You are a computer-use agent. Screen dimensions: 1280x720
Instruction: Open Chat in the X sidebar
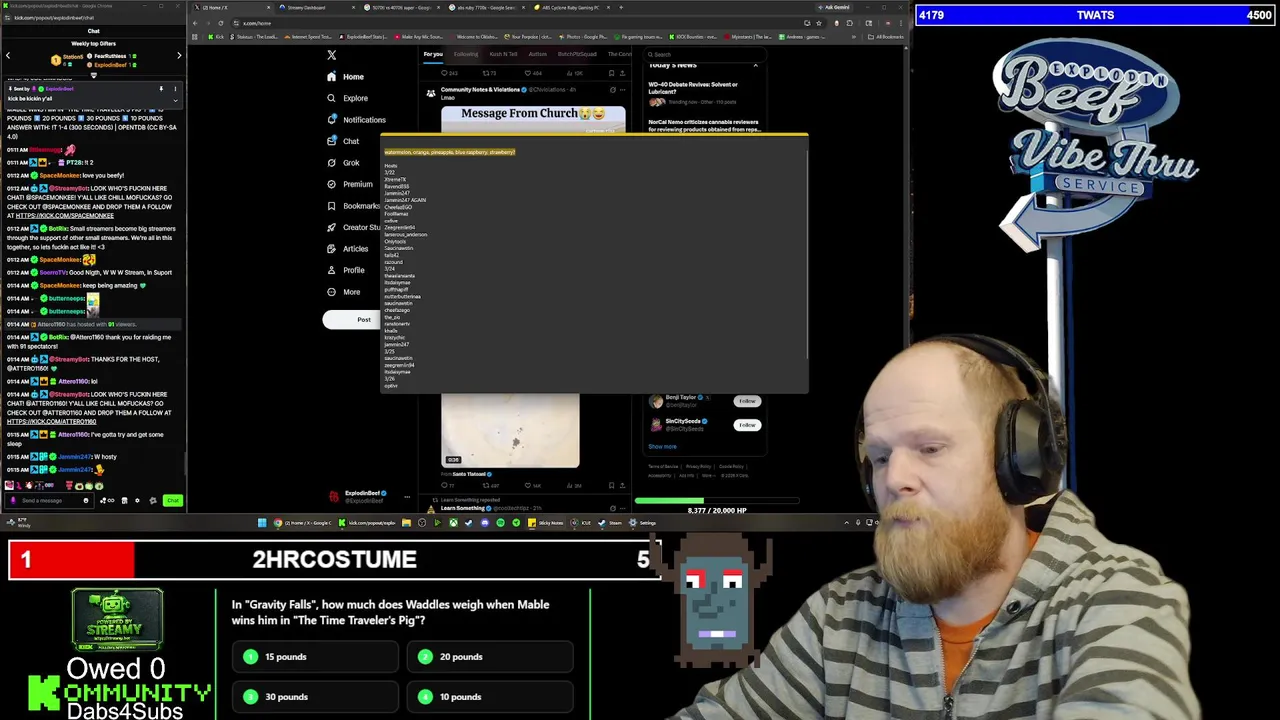342,141
